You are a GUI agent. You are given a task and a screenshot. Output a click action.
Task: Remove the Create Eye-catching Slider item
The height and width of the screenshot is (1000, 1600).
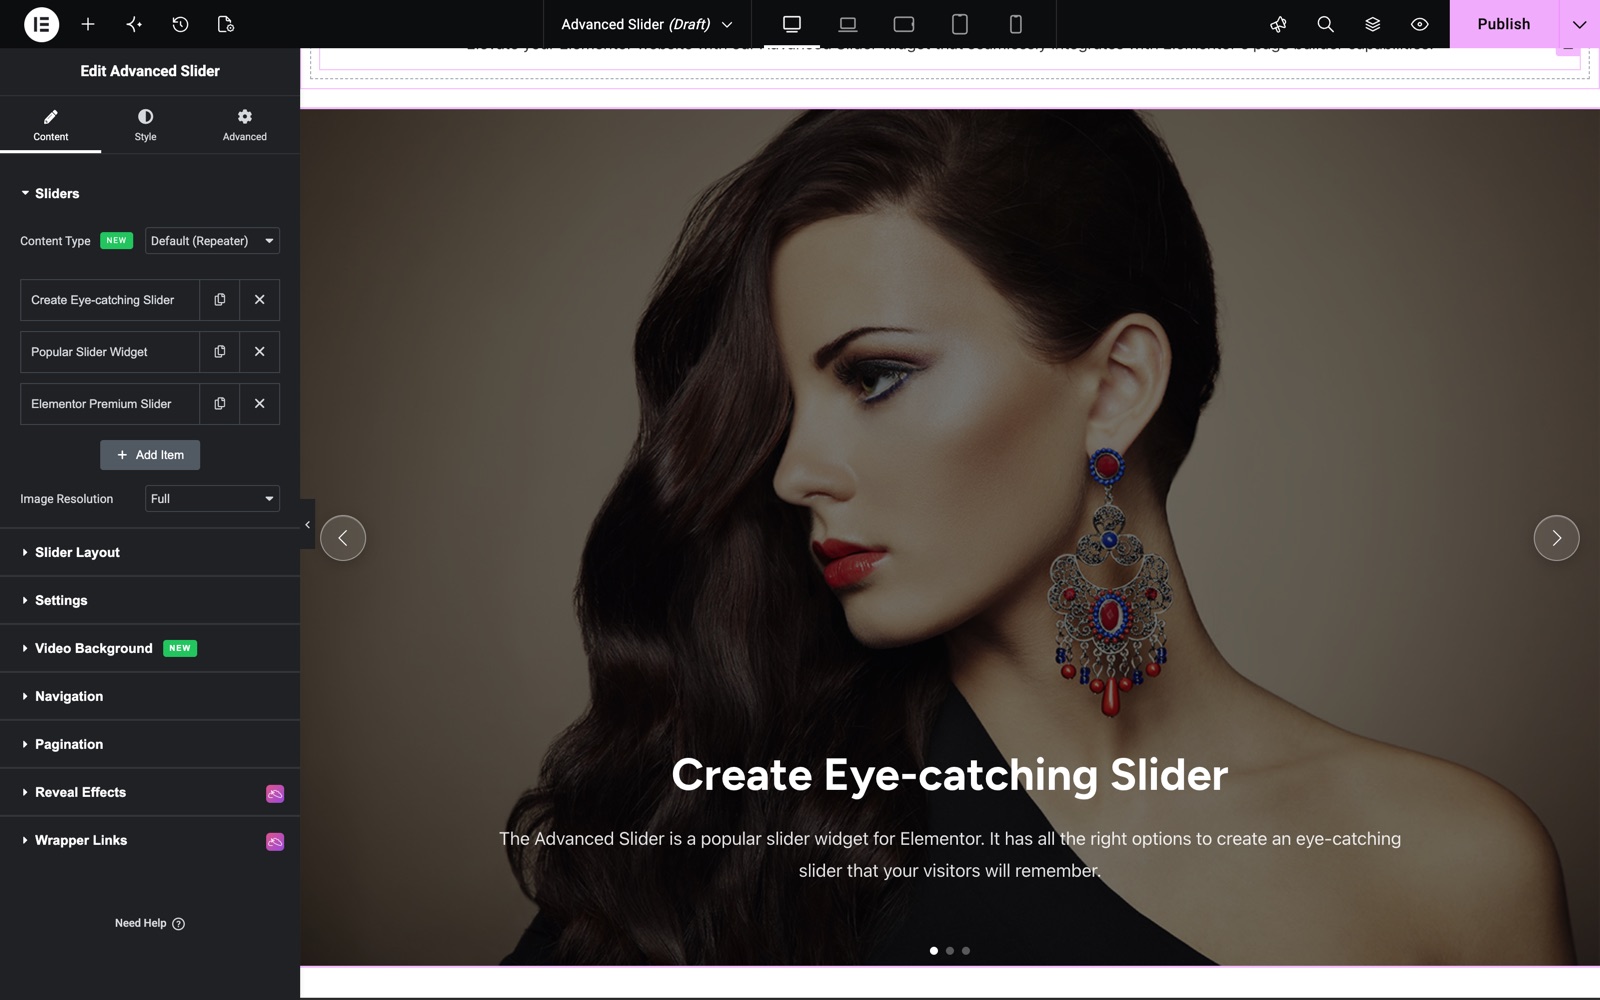pyautogui.click(x=260, y=300)
